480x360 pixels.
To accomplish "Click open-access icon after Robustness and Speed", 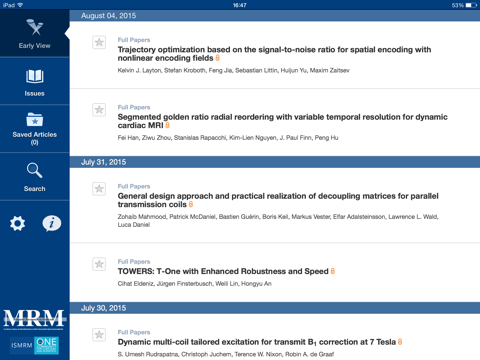I will (x=333, y=271).
